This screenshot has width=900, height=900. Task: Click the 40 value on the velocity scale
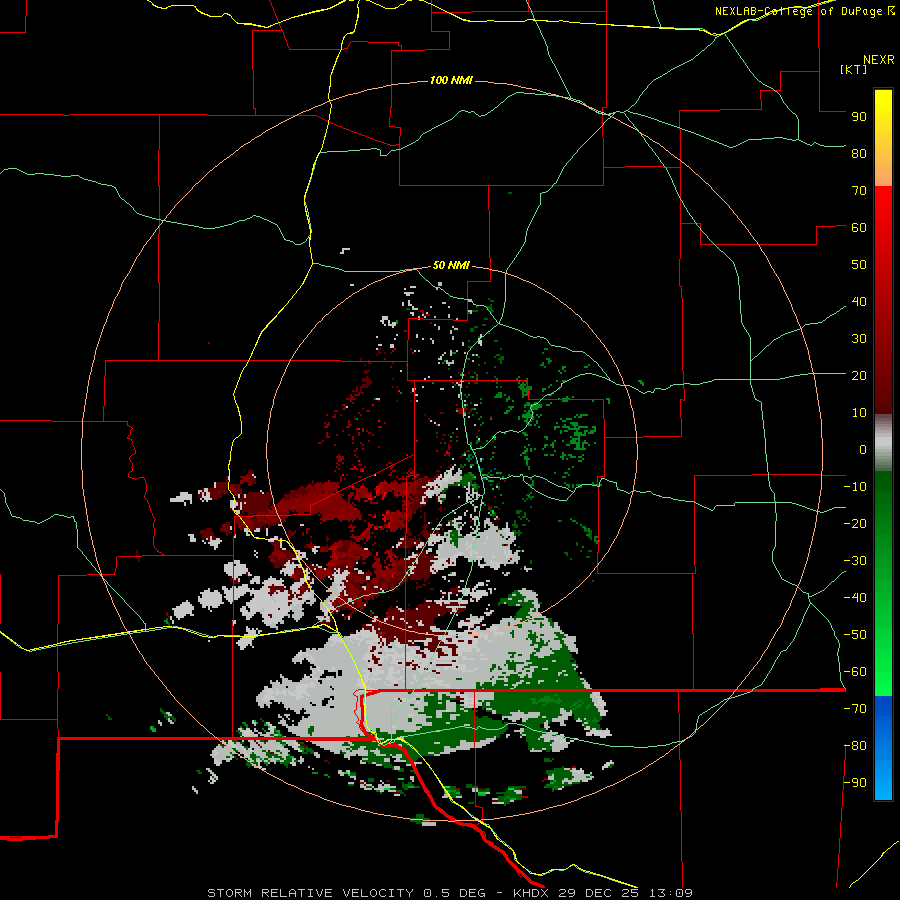click(859, 301)
